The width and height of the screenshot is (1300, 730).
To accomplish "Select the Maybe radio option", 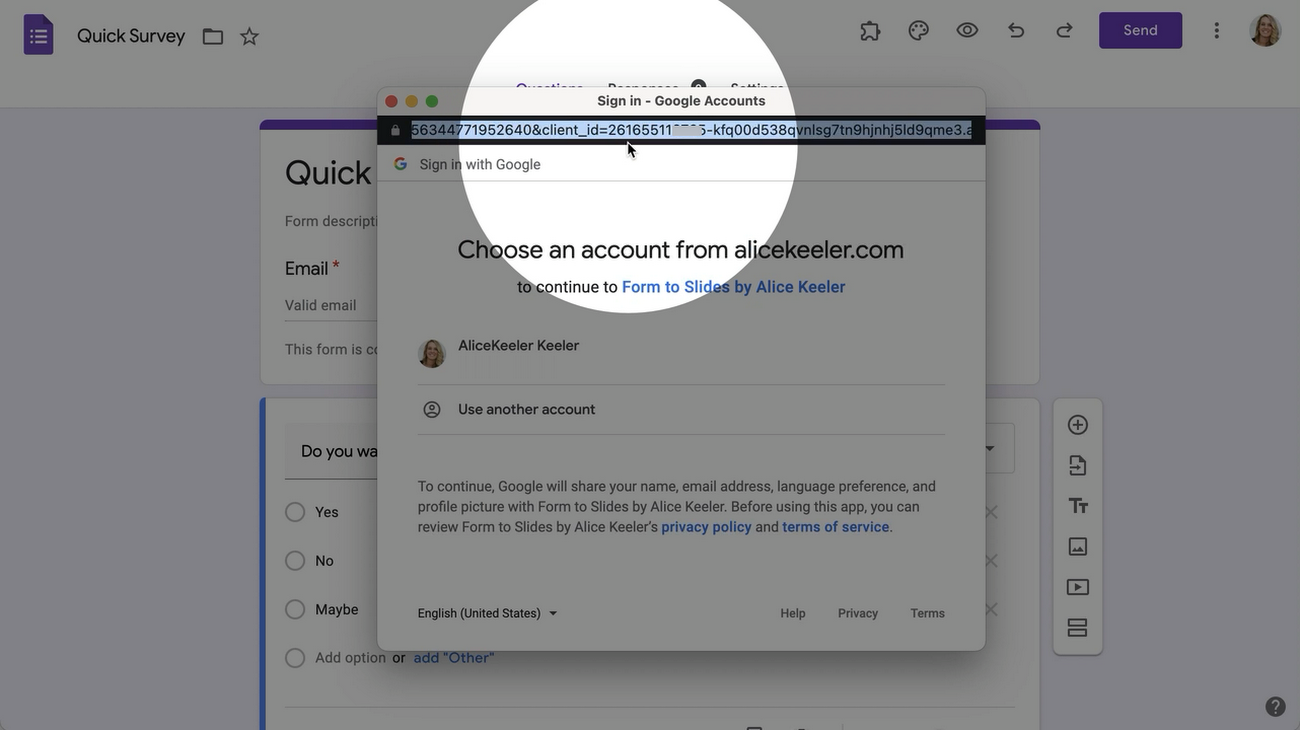I will (295, 609).
